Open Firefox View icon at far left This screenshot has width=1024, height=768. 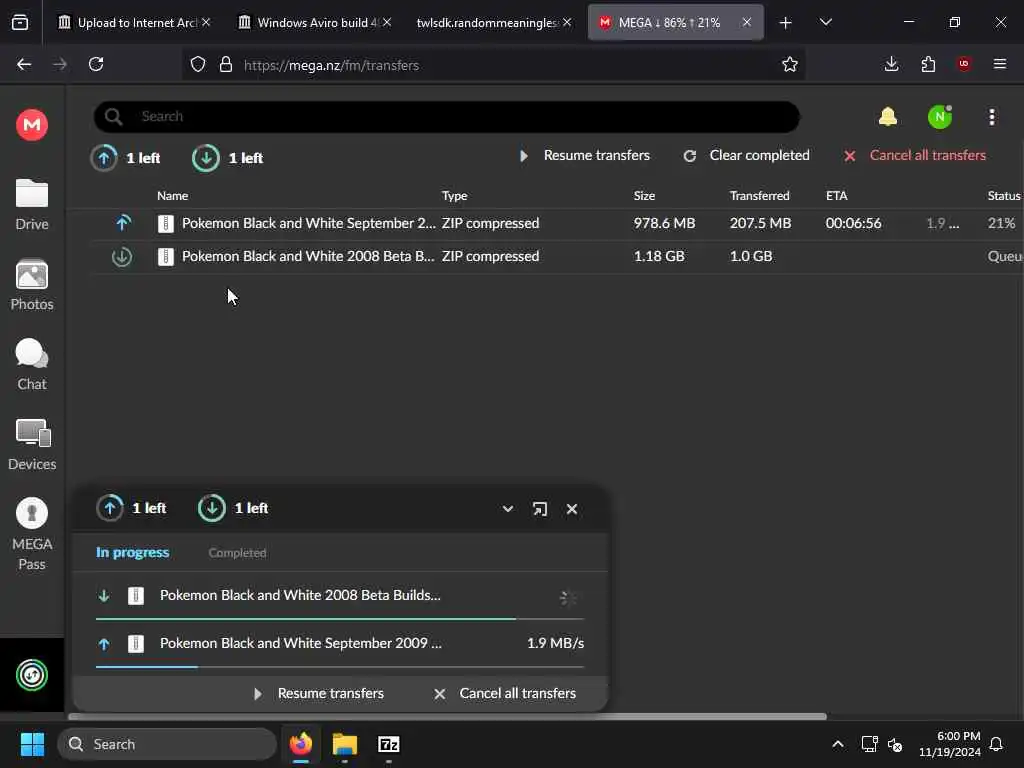click(20, 23)
